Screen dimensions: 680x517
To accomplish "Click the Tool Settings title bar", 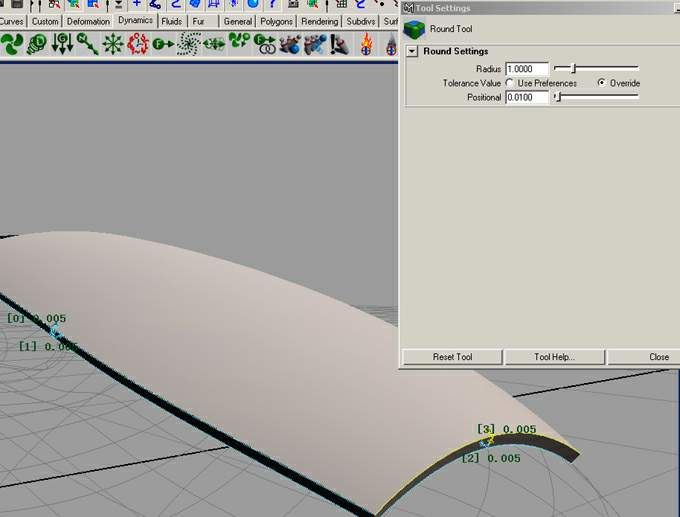I will tap(541, 8).
